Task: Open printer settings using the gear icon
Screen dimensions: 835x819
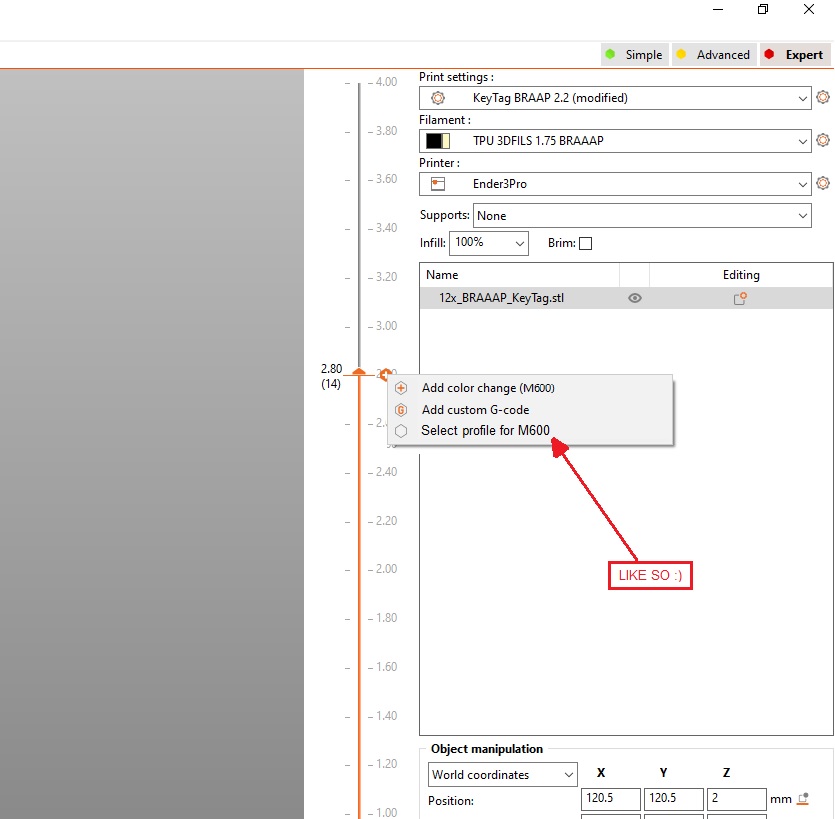Action: click(823, 183)
